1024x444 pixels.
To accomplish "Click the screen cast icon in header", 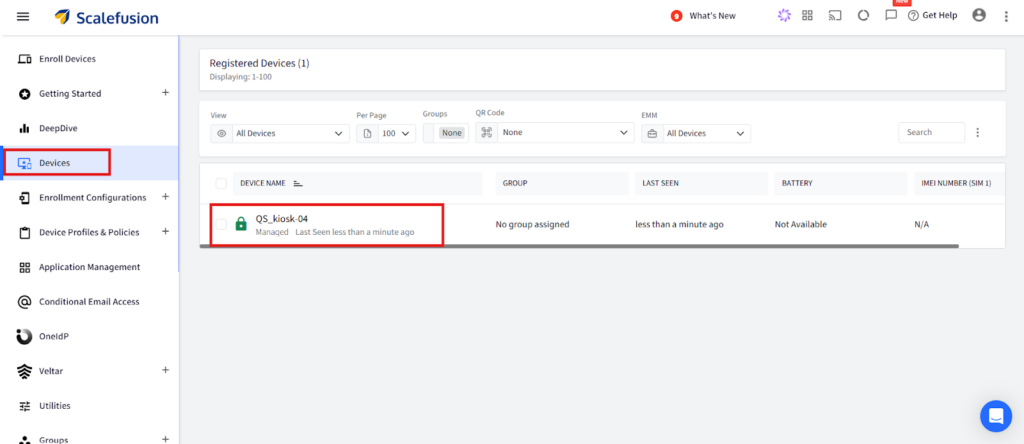I will pos(835,16).
